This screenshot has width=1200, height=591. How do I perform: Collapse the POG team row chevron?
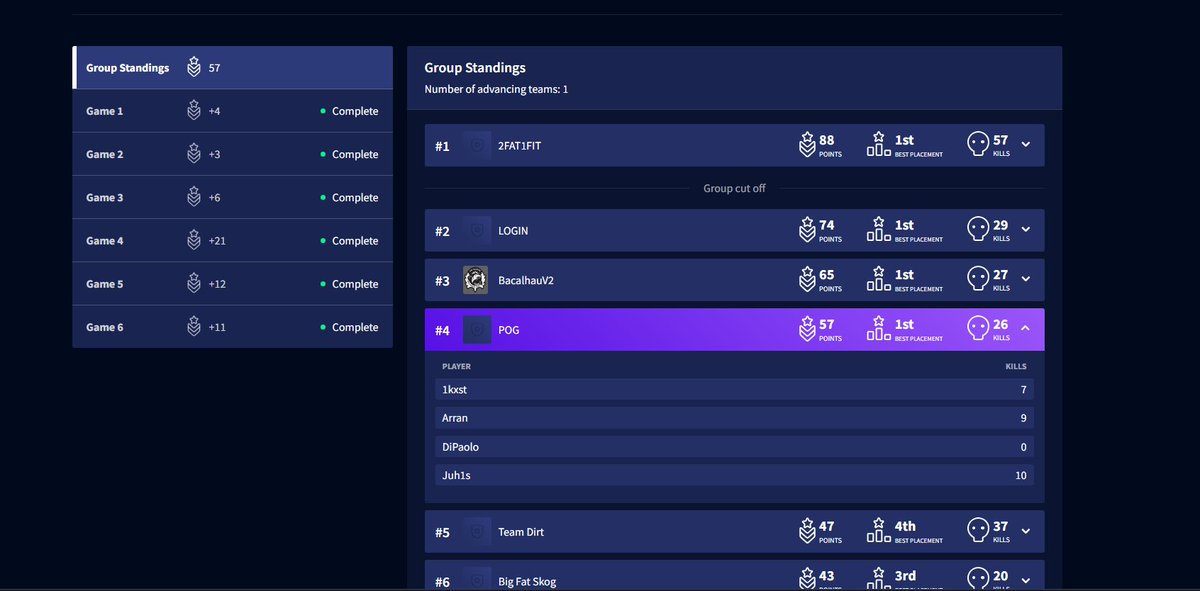(1025, 329)
